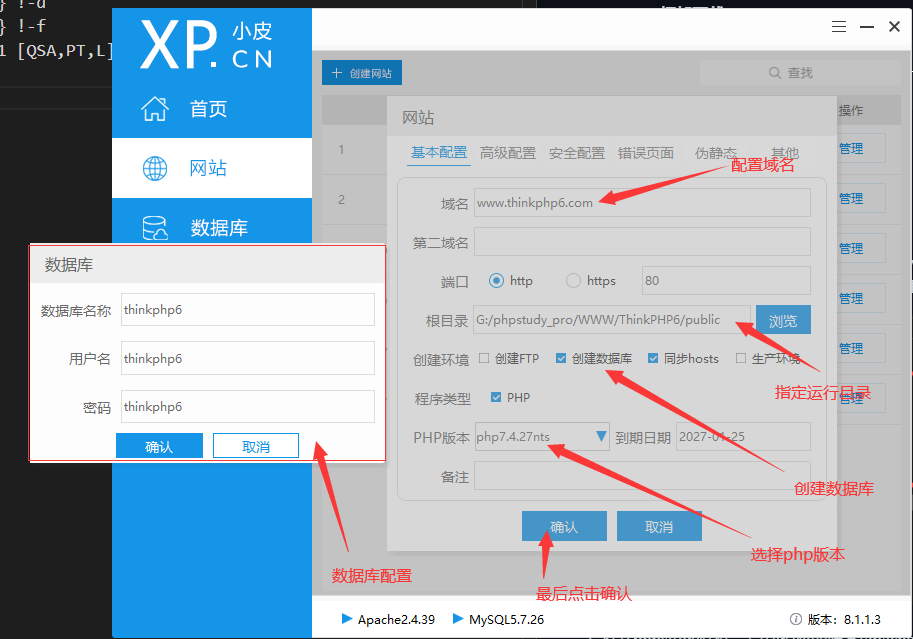913x639 pixels.
Task: Switch to the 其他 tab
Action: (785, 153)
